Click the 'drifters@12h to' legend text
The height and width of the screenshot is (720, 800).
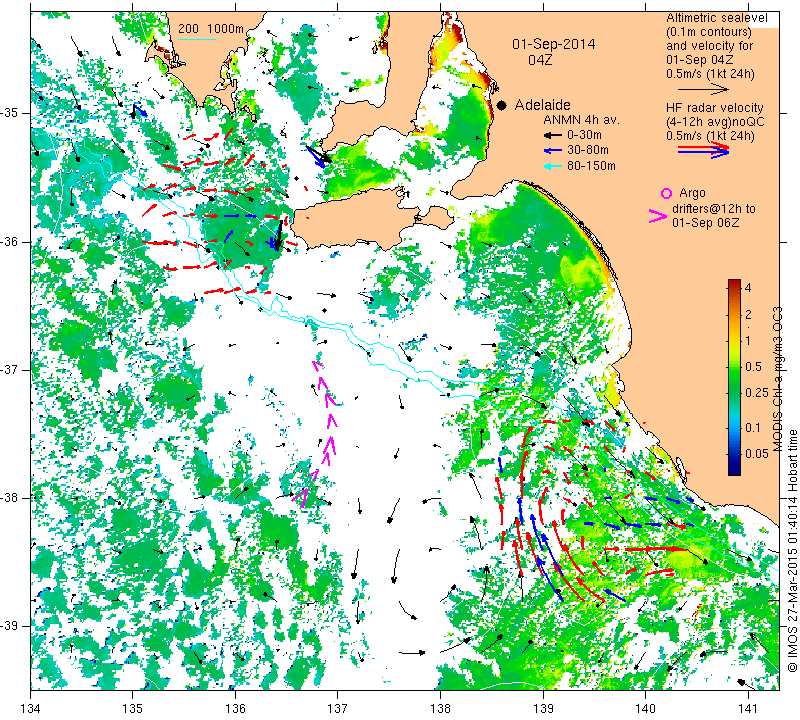(x=714, y=209)
